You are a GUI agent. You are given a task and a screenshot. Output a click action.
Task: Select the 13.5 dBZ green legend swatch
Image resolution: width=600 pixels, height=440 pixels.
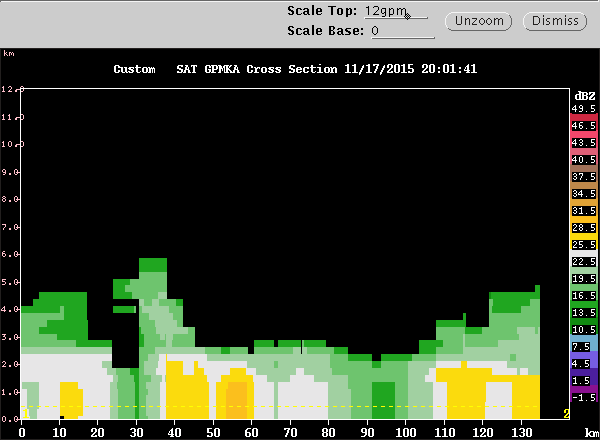point(584,313)
